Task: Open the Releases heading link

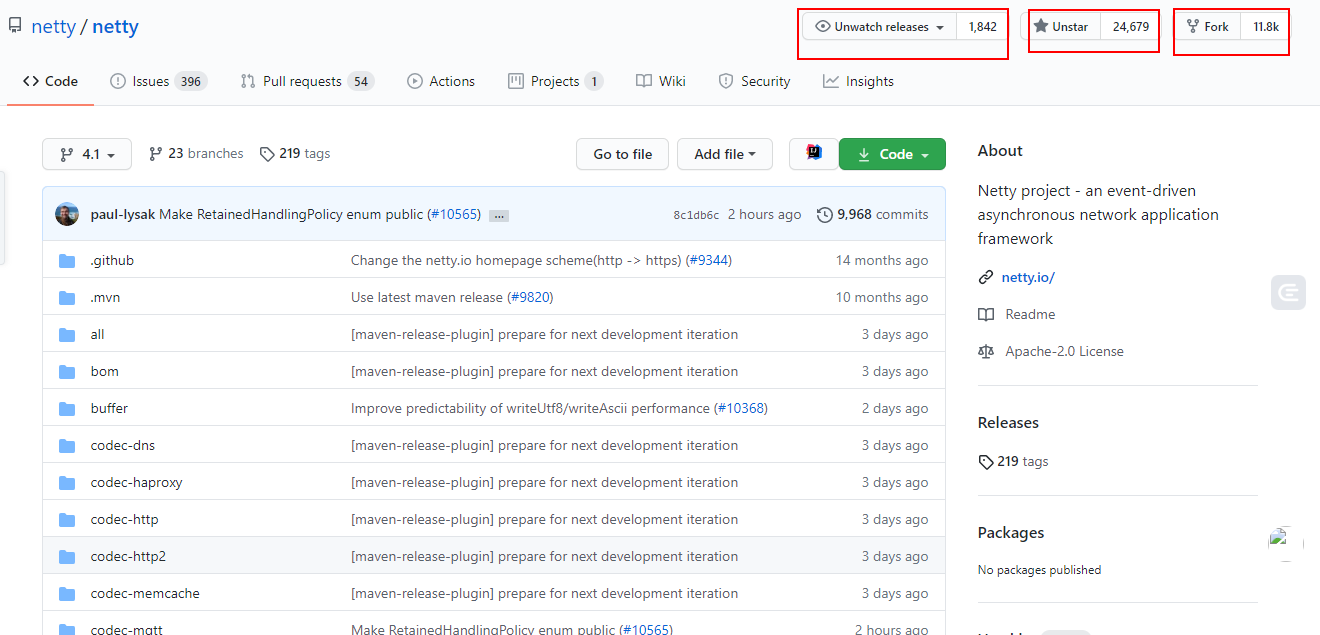Action: [1008, 422]
